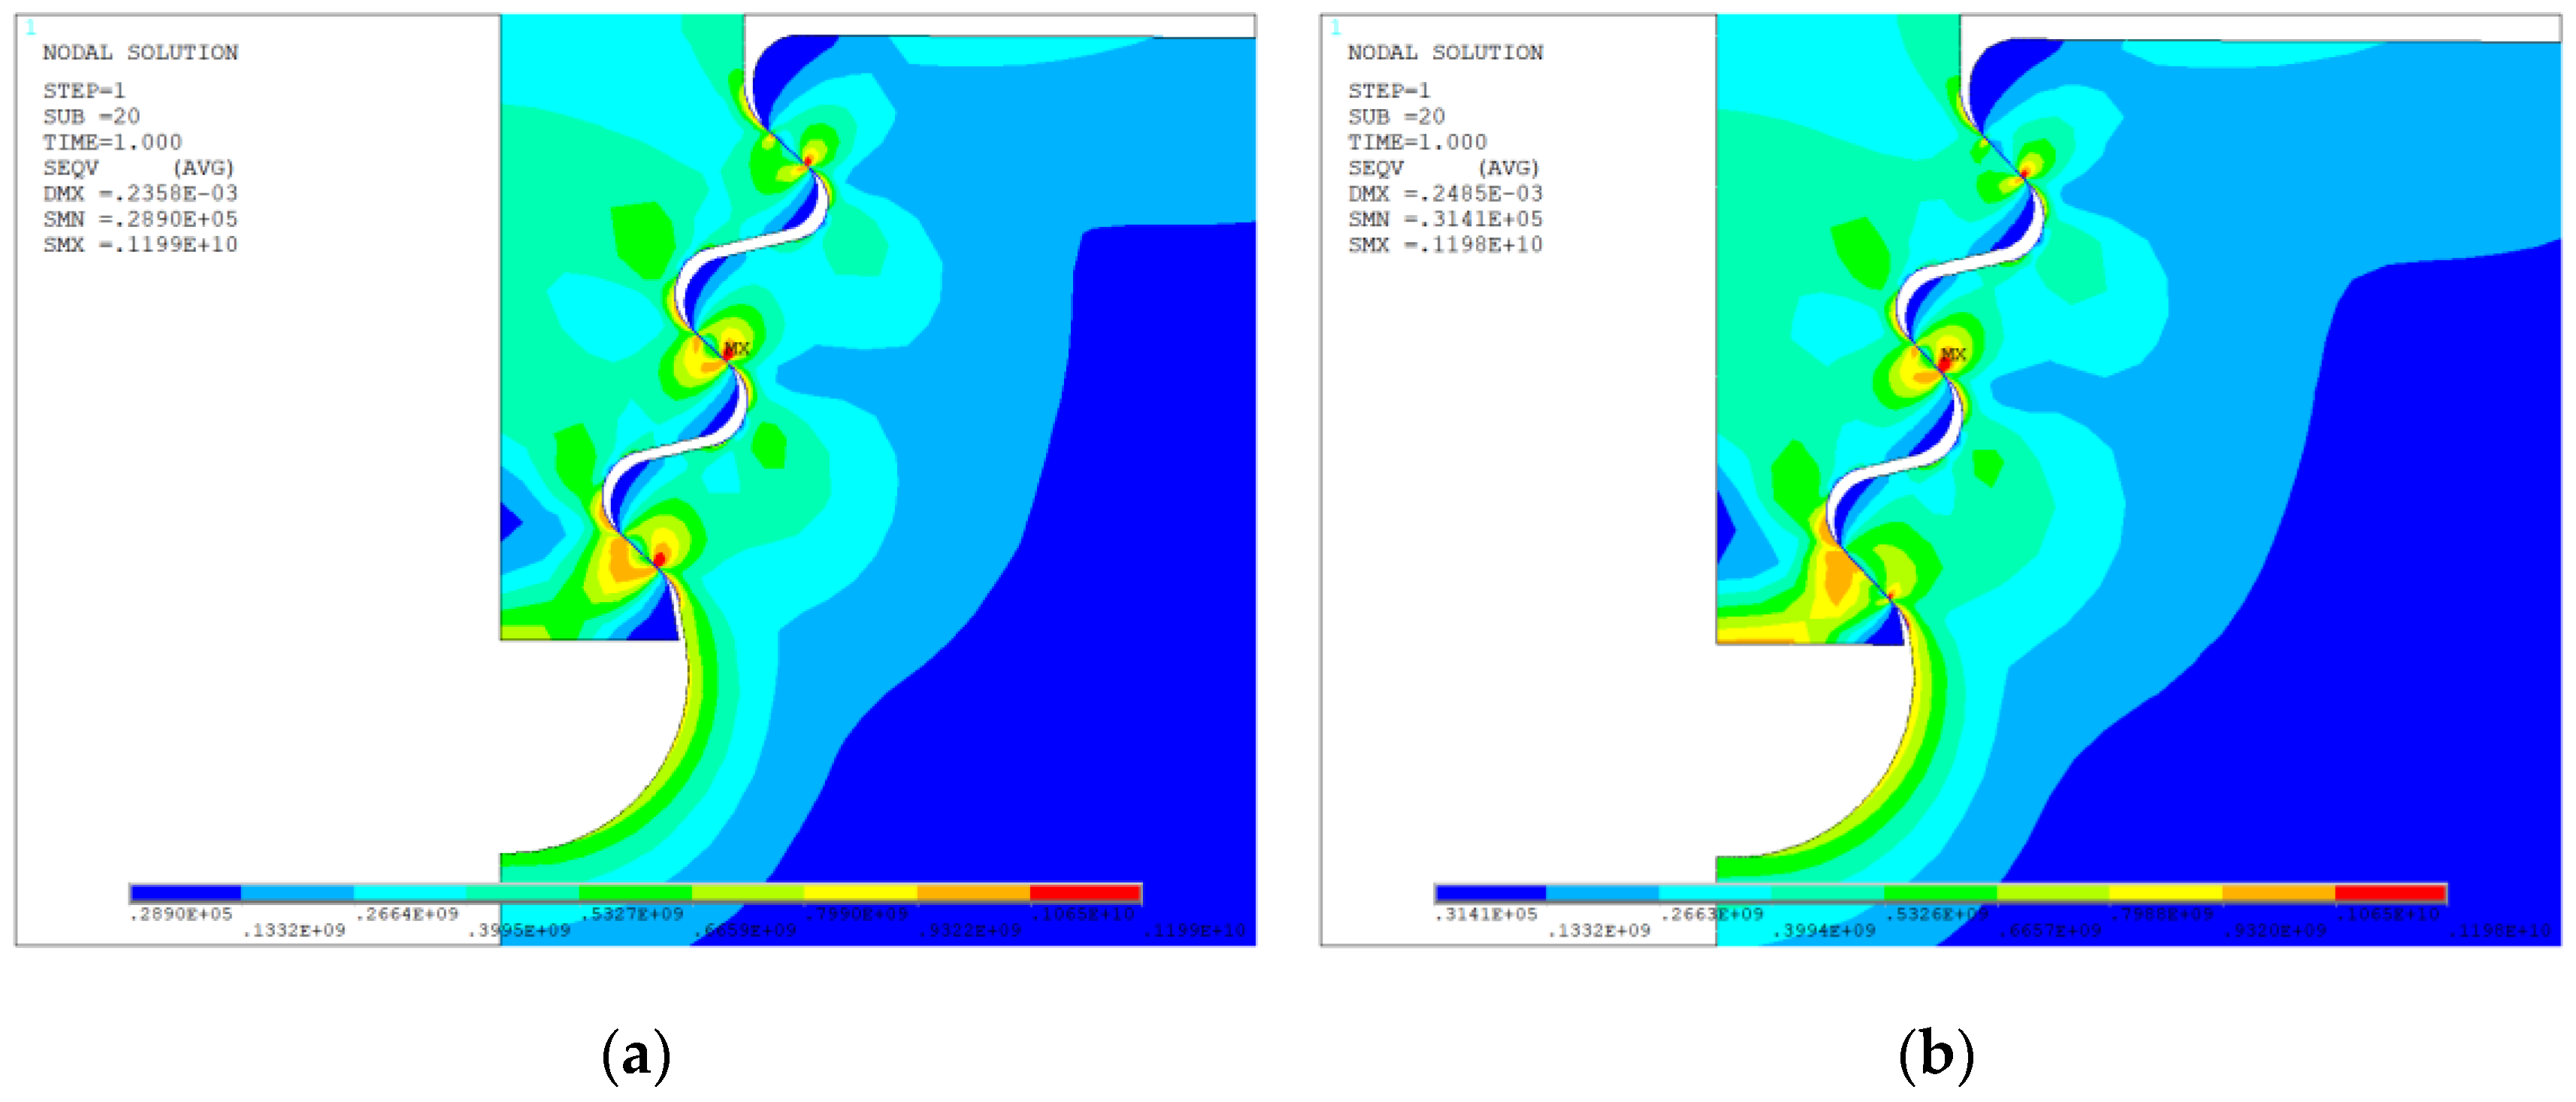This screenshot has width=2576, height=1102.
Task: Click the SMN =.3141E+05 line
Action: [1444, 219]
